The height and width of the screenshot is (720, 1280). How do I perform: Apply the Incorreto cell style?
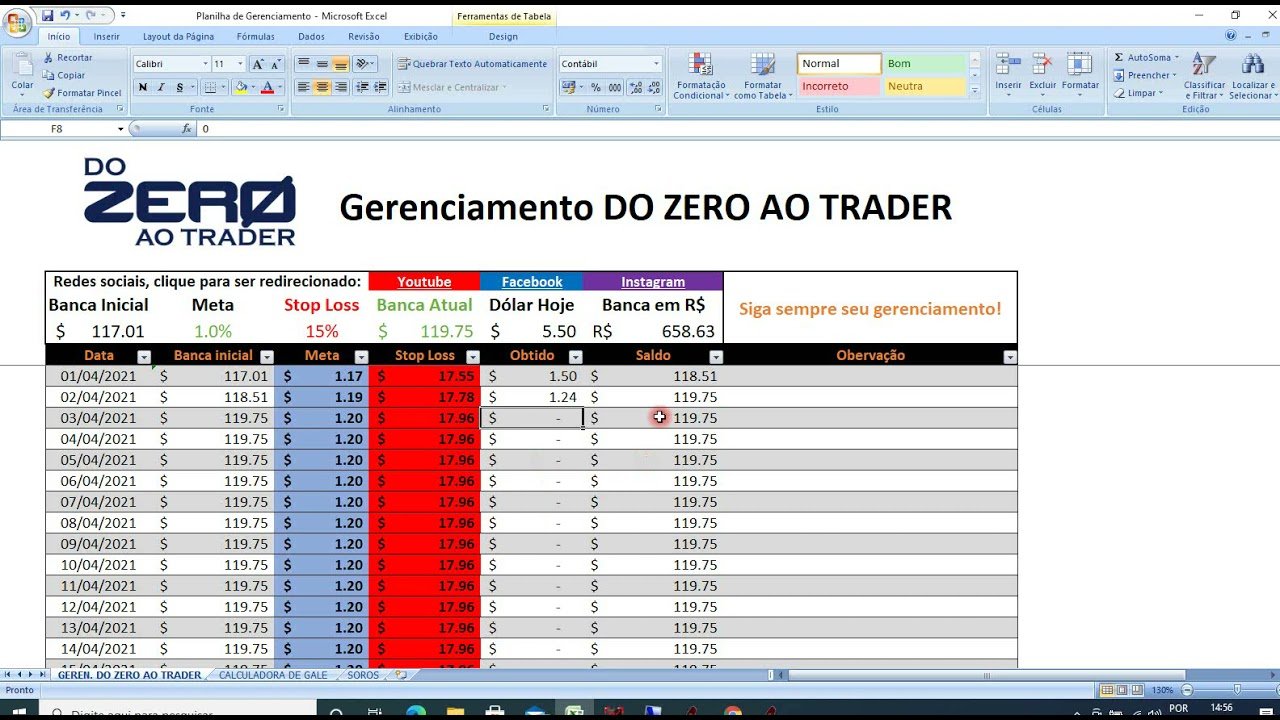click(x=839, y=87)
